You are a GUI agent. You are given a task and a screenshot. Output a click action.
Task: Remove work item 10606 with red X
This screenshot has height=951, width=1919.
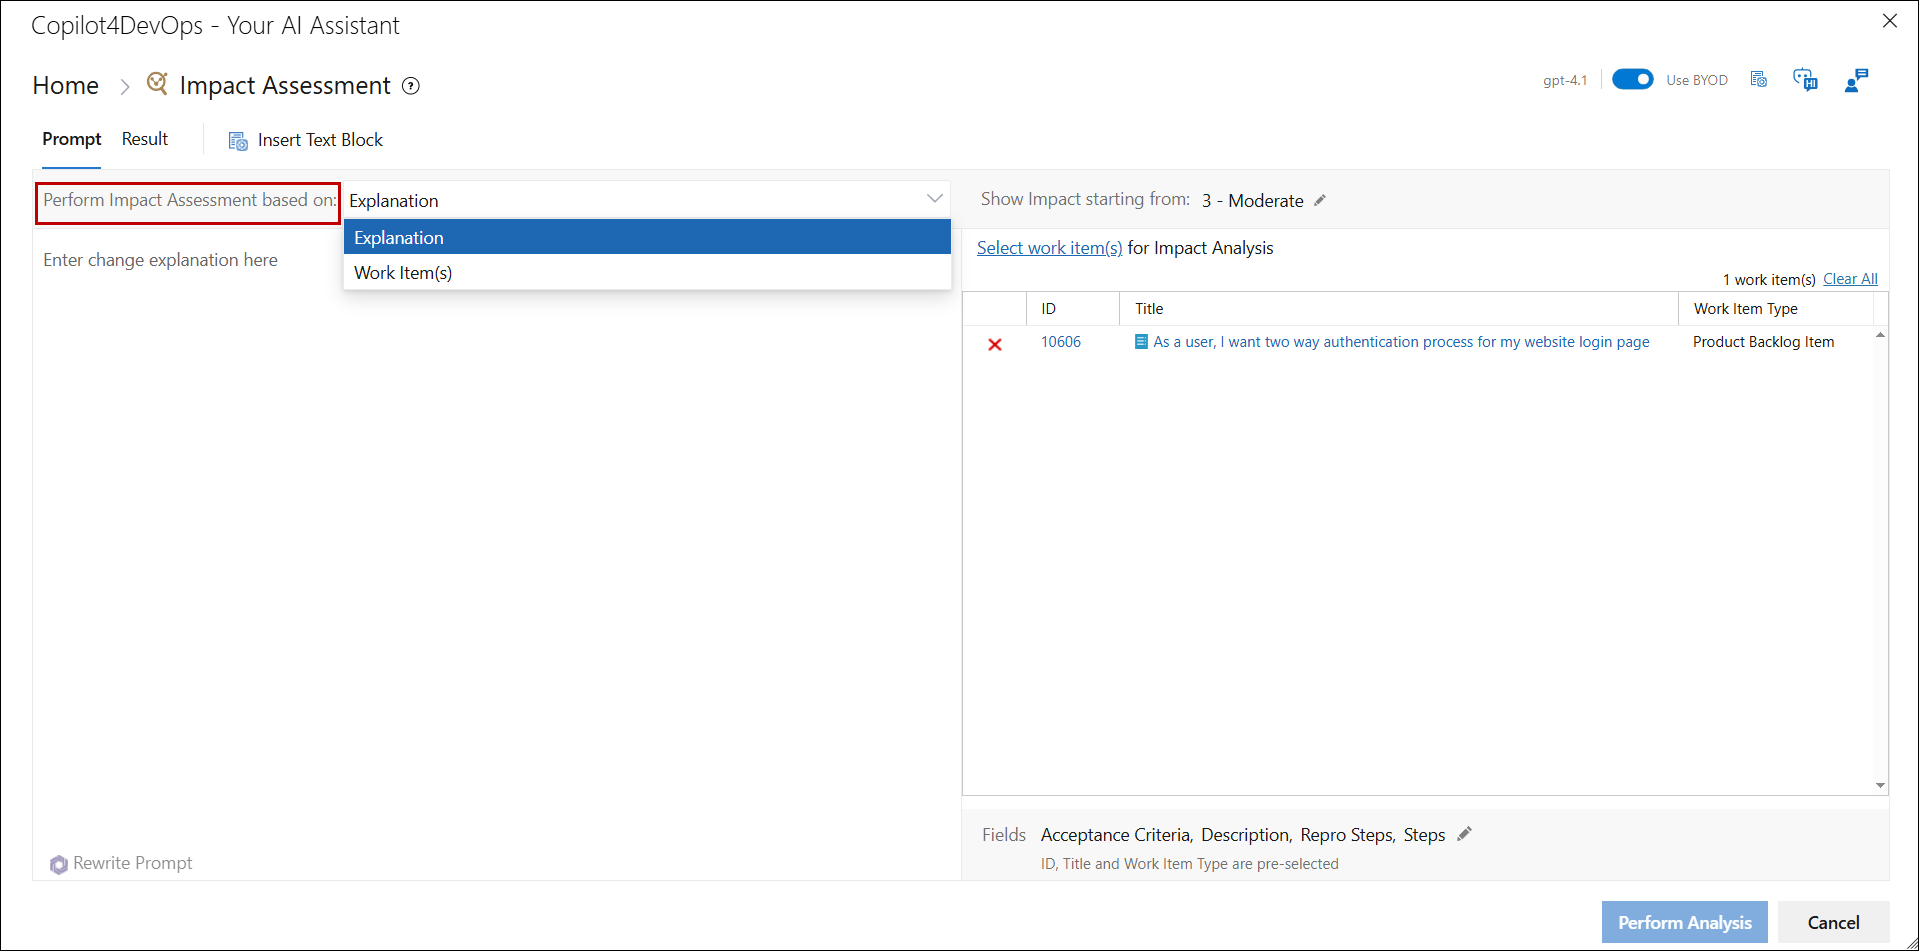pos(995,344)
